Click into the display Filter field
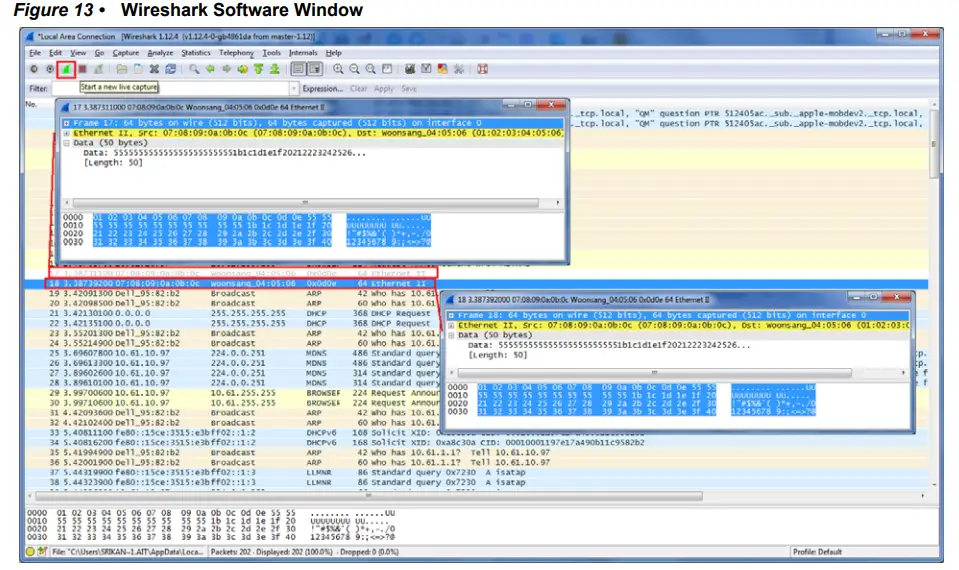Viewport: 959px width, 570px height. pyautogui.click(x=171, y=89)
